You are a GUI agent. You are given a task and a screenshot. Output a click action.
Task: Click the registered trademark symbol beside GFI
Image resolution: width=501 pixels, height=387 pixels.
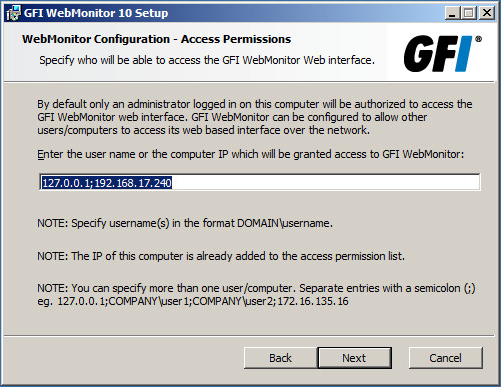pos(478,39)
